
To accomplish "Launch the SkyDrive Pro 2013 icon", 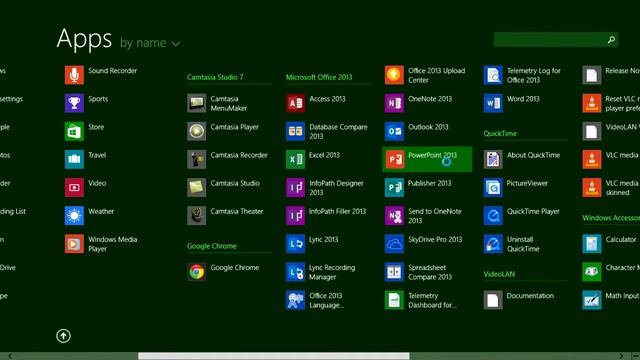I will pos(394,244).
